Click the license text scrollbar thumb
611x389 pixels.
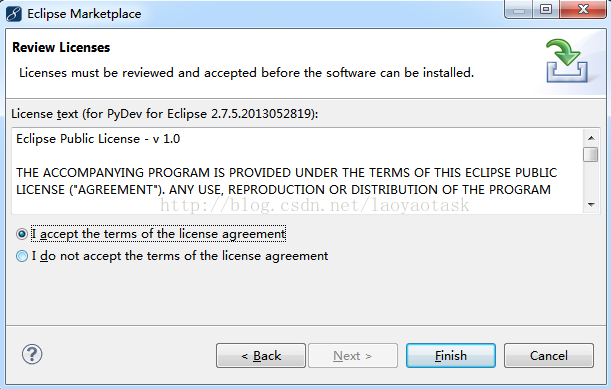tap(591, 154)
